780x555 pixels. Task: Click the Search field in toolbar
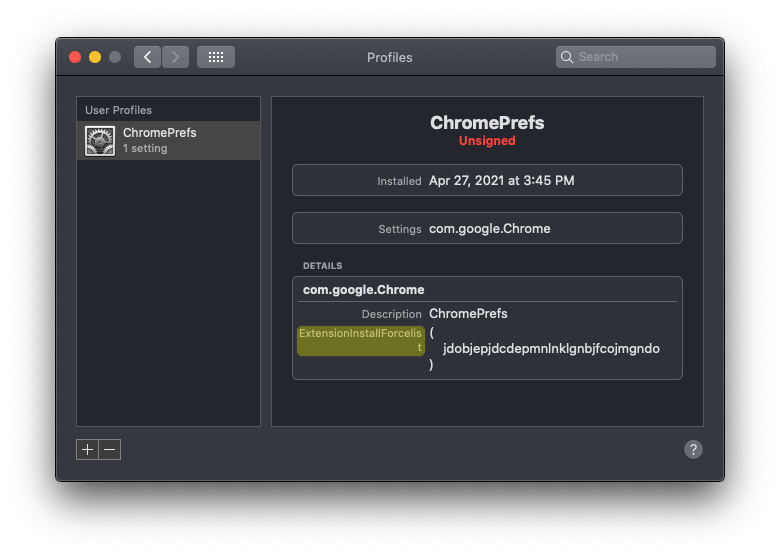[636, 57]
